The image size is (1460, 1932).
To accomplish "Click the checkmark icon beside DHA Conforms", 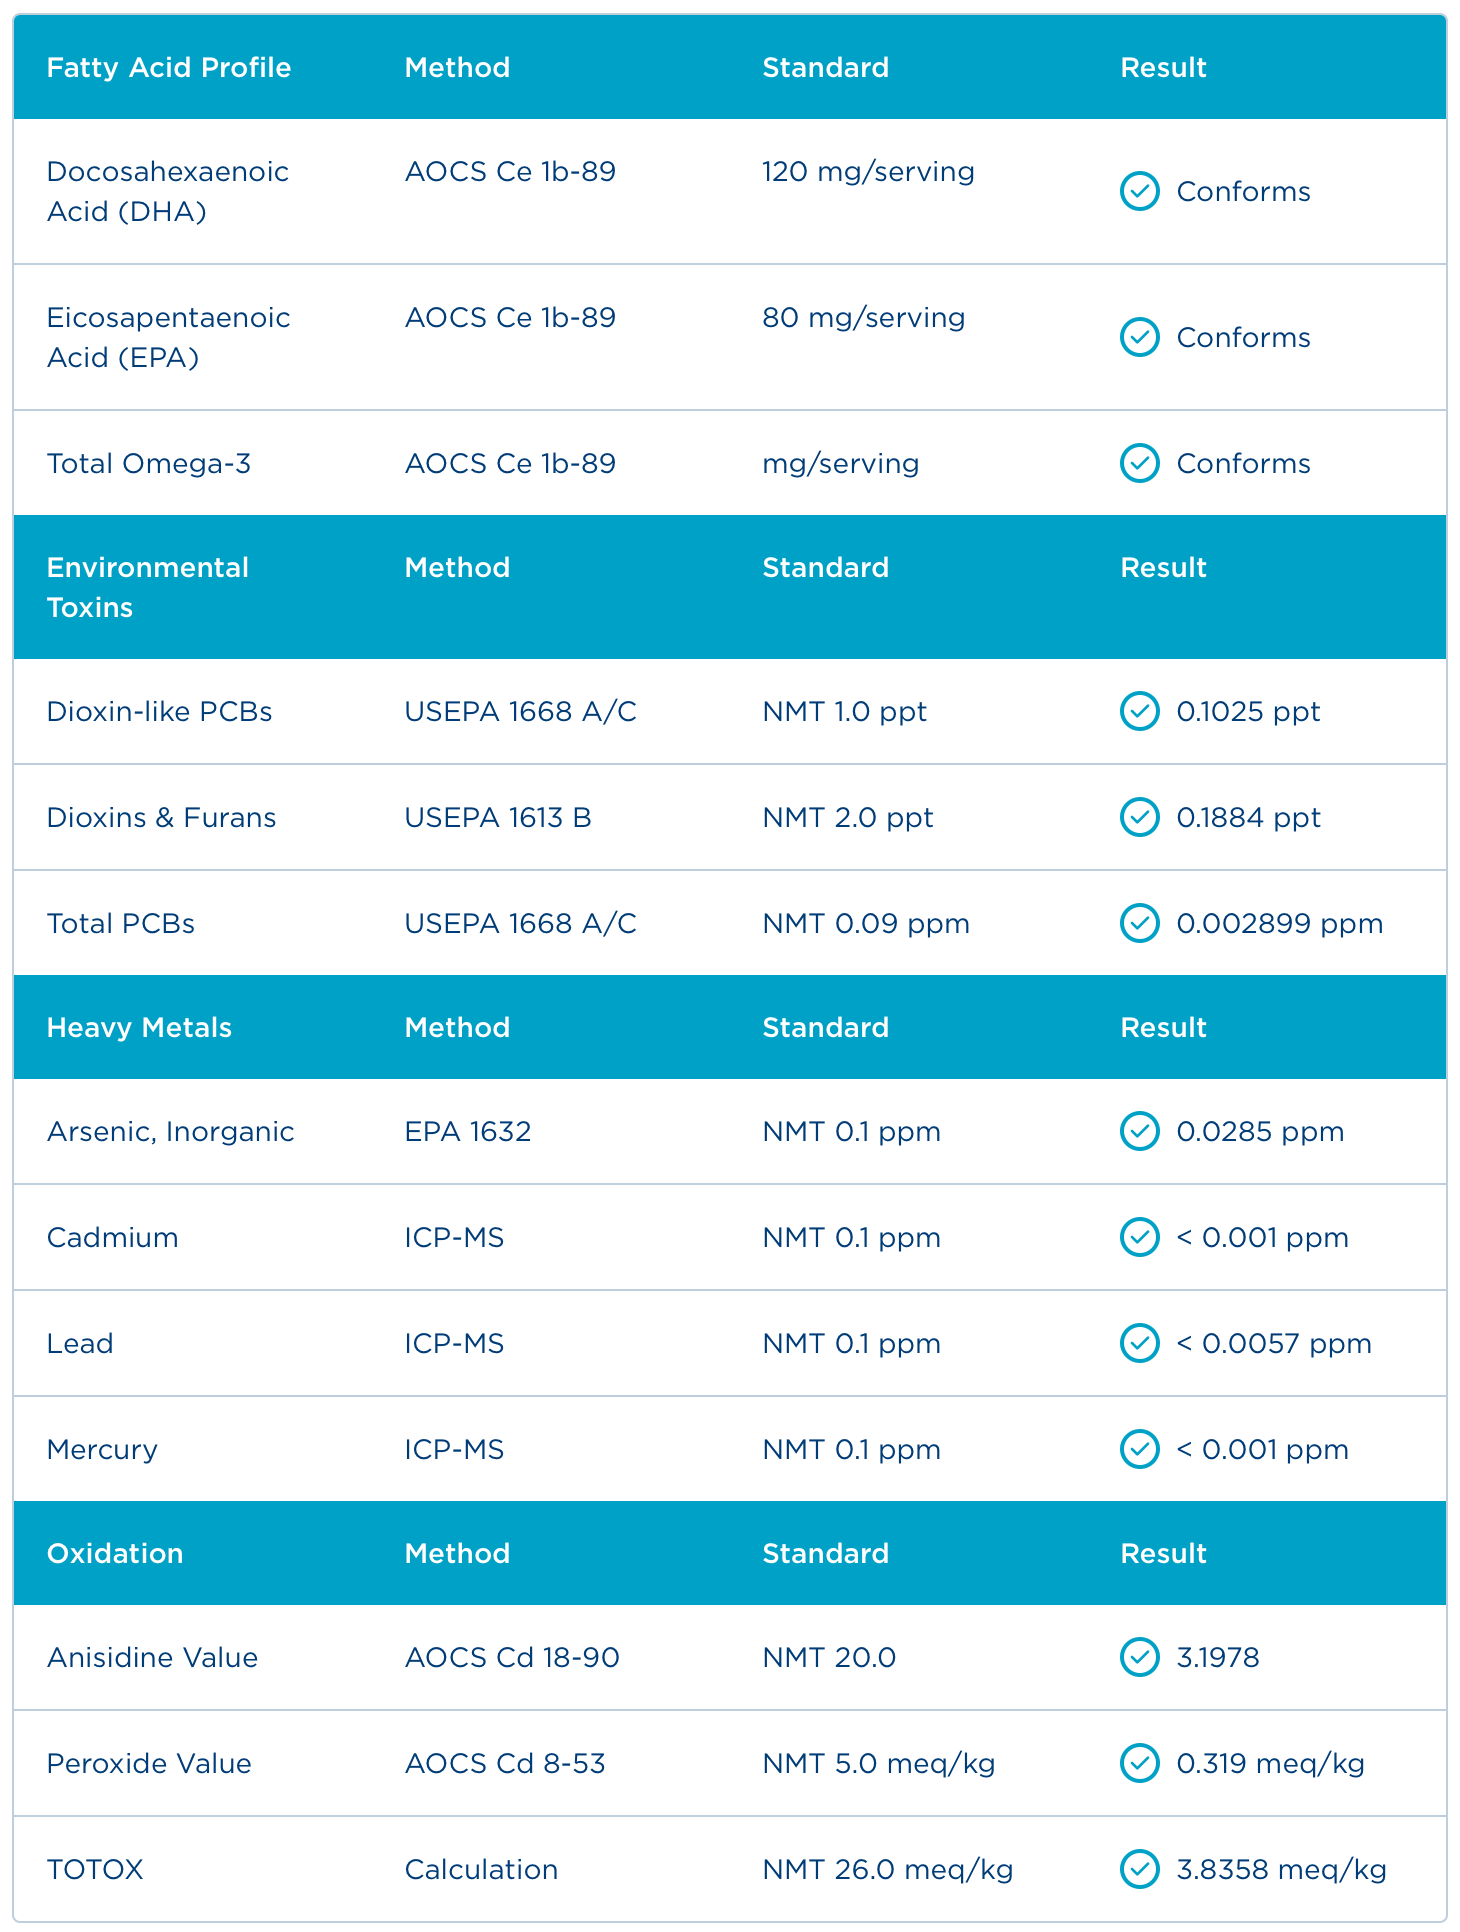I will pos(1139,191).
